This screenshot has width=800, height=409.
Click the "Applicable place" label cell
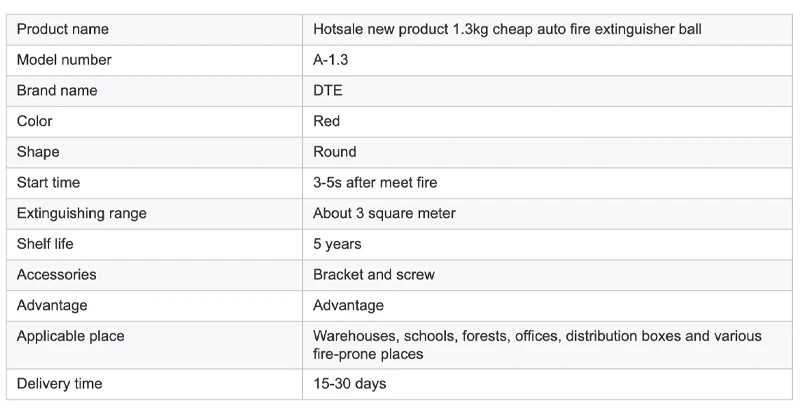pos(70,336)
